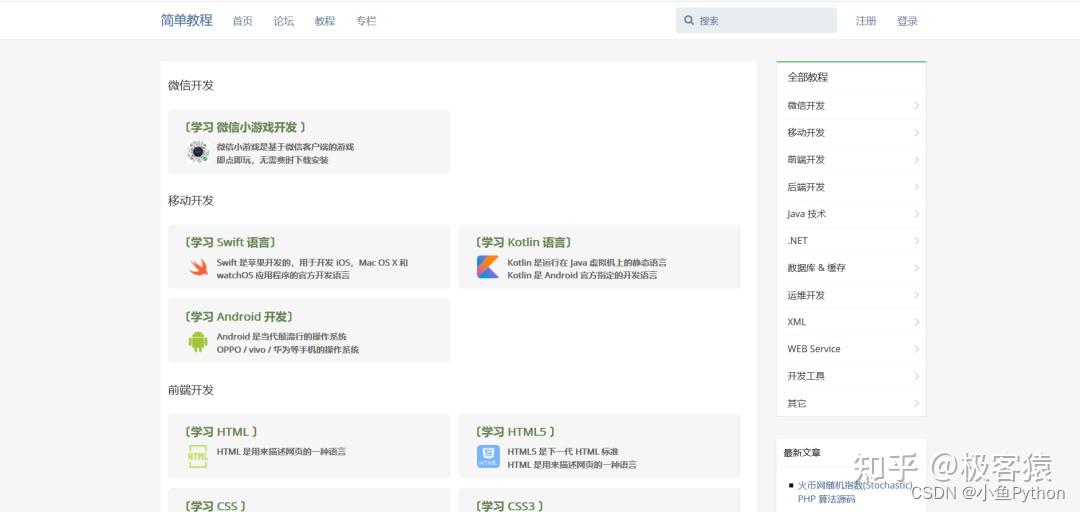Expand the 数据库 & 缓存 sidebar chevron
This screenshot has width=1080, height=512.
pos(917,267)
